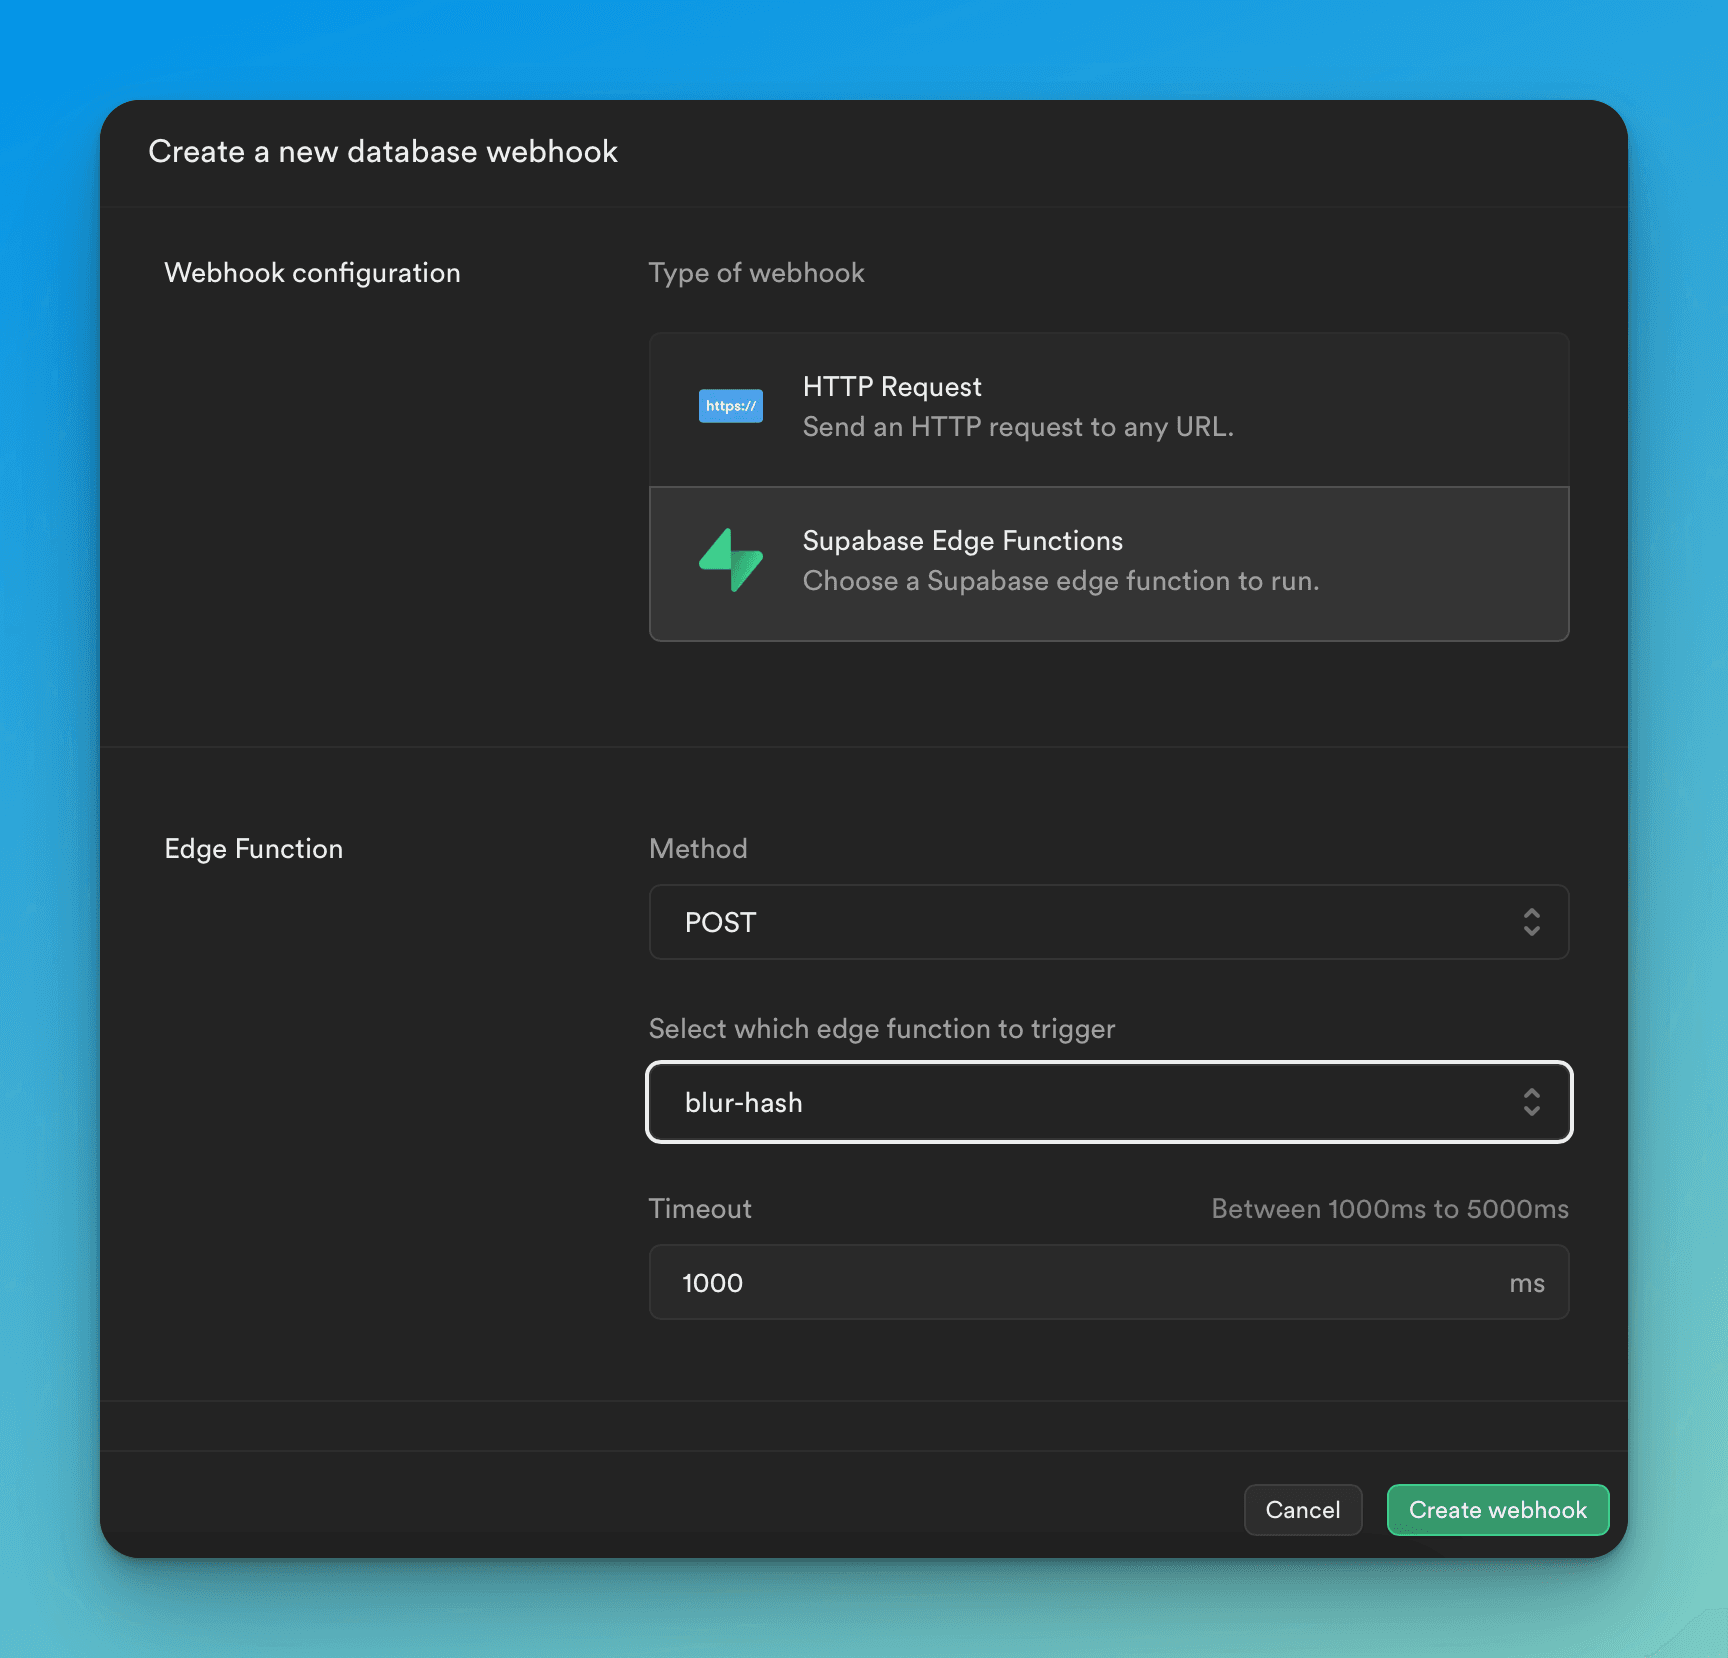Screen dimensions: 1728x1658
Task: Click the Create webhook button
Action: (1497, 1510)
